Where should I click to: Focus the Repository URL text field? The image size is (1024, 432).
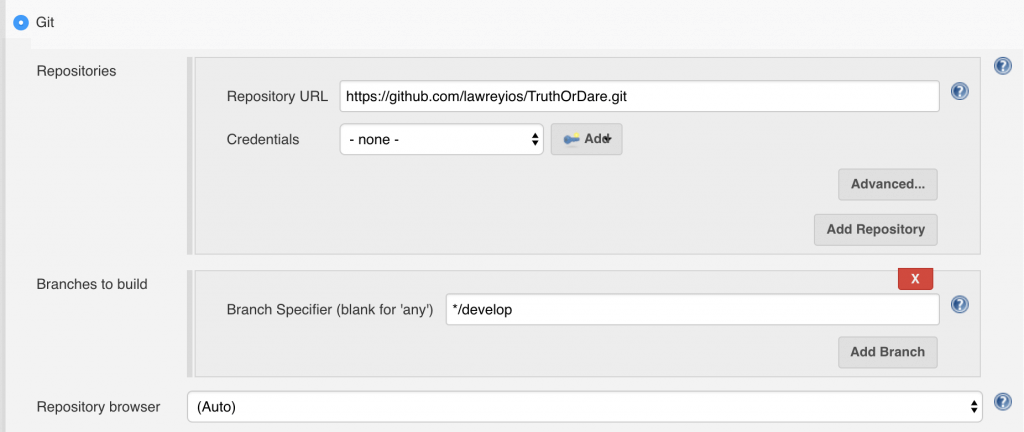[x=639, y=96]
